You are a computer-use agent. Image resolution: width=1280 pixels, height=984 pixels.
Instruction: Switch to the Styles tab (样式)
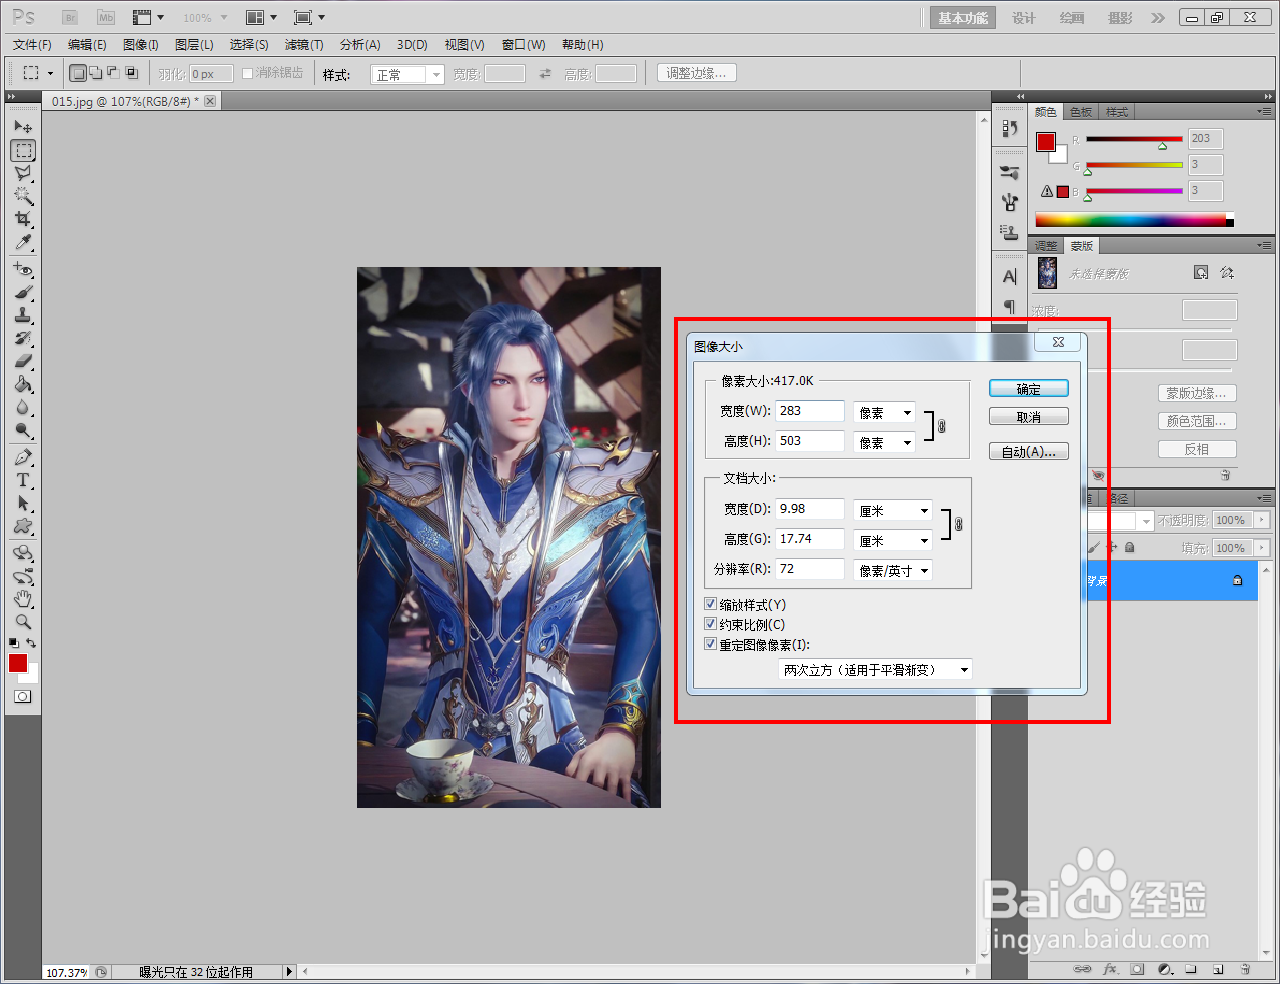pyautogui.click(x=1117, y=112)
